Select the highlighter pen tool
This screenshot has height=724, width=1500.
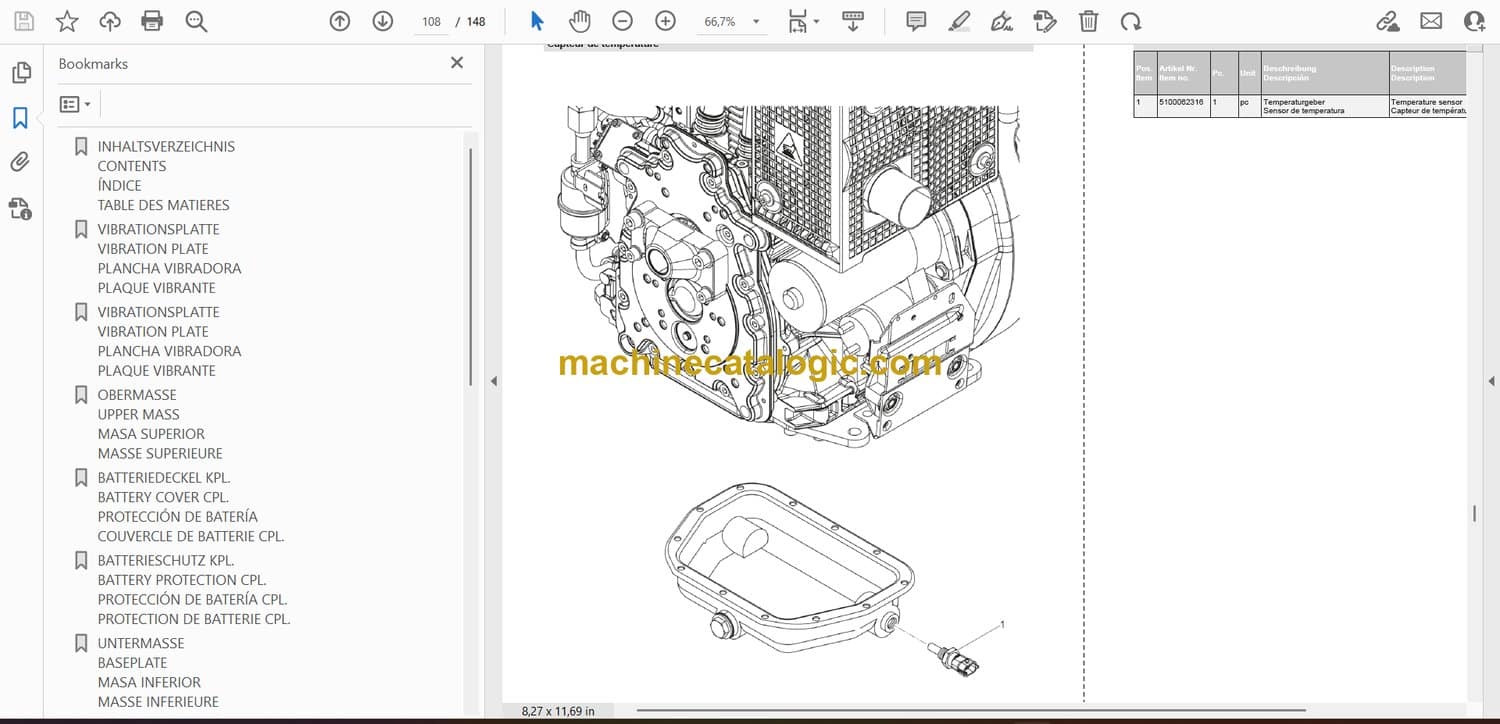(x=959, y=21)
